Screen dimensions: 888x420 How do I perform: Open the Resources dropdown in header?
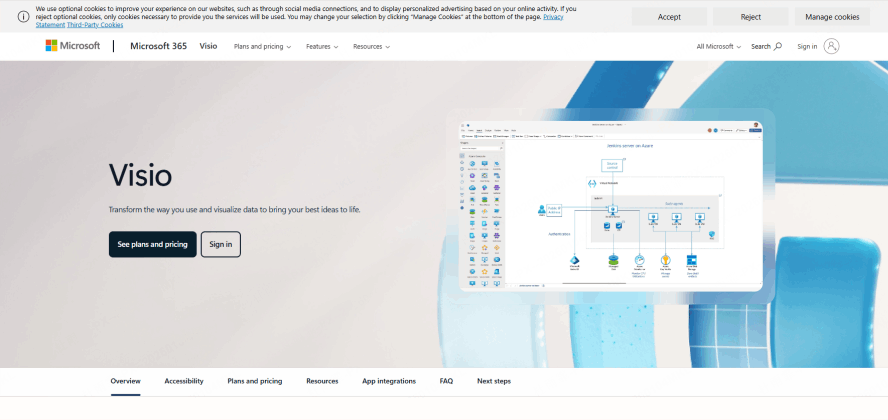371,47
